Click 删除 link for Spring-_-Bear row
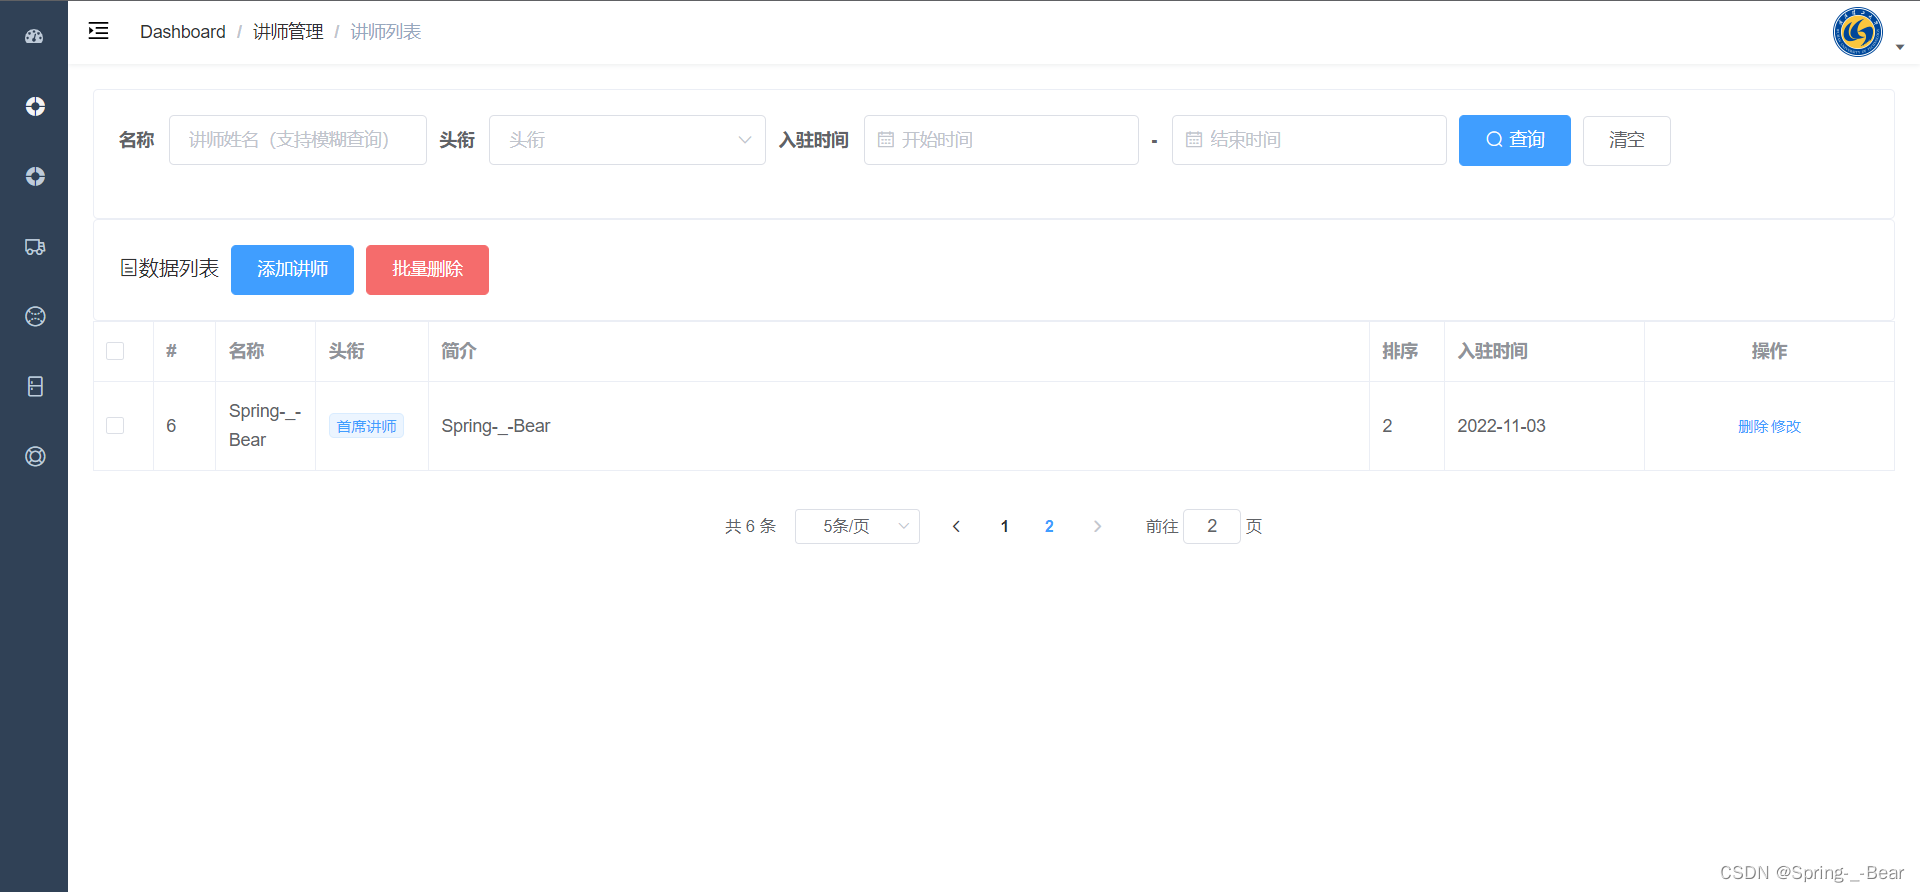The height and width of the screenshot is (892, 1920). [x=1753, y=427]
